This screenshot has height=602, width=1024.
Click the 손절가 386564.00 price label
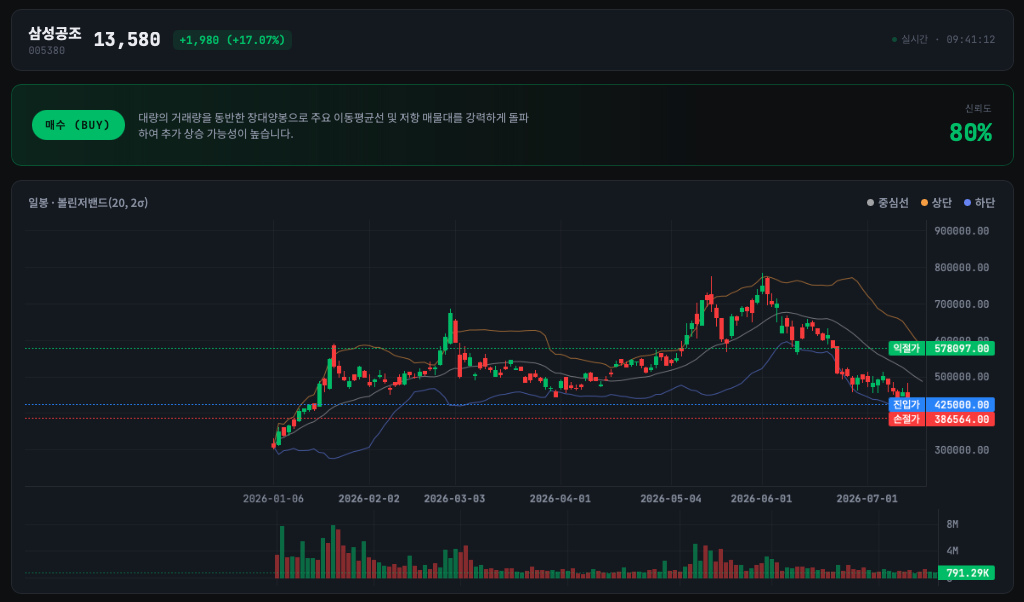pyautogui.click(x=942, y=419)
